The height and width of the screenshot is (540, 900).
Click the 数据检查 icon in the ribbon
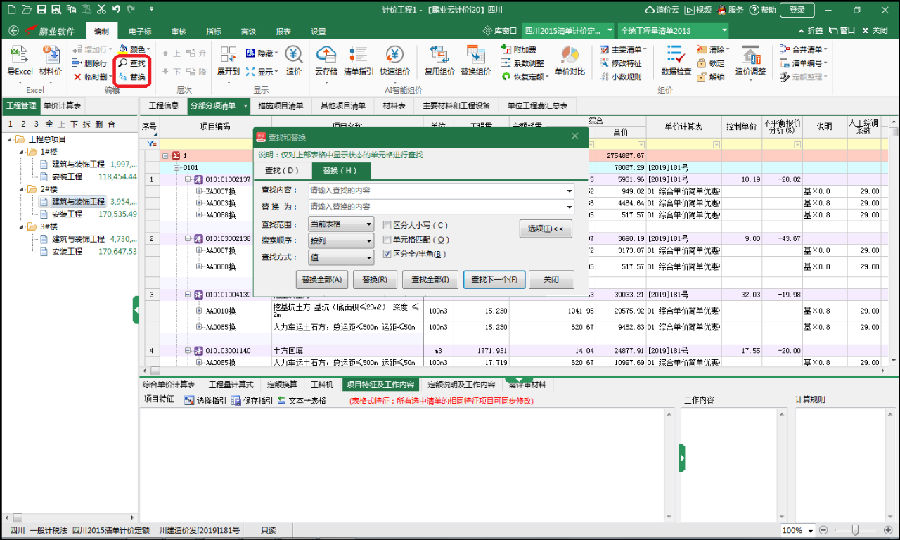[x=675, y=60]
